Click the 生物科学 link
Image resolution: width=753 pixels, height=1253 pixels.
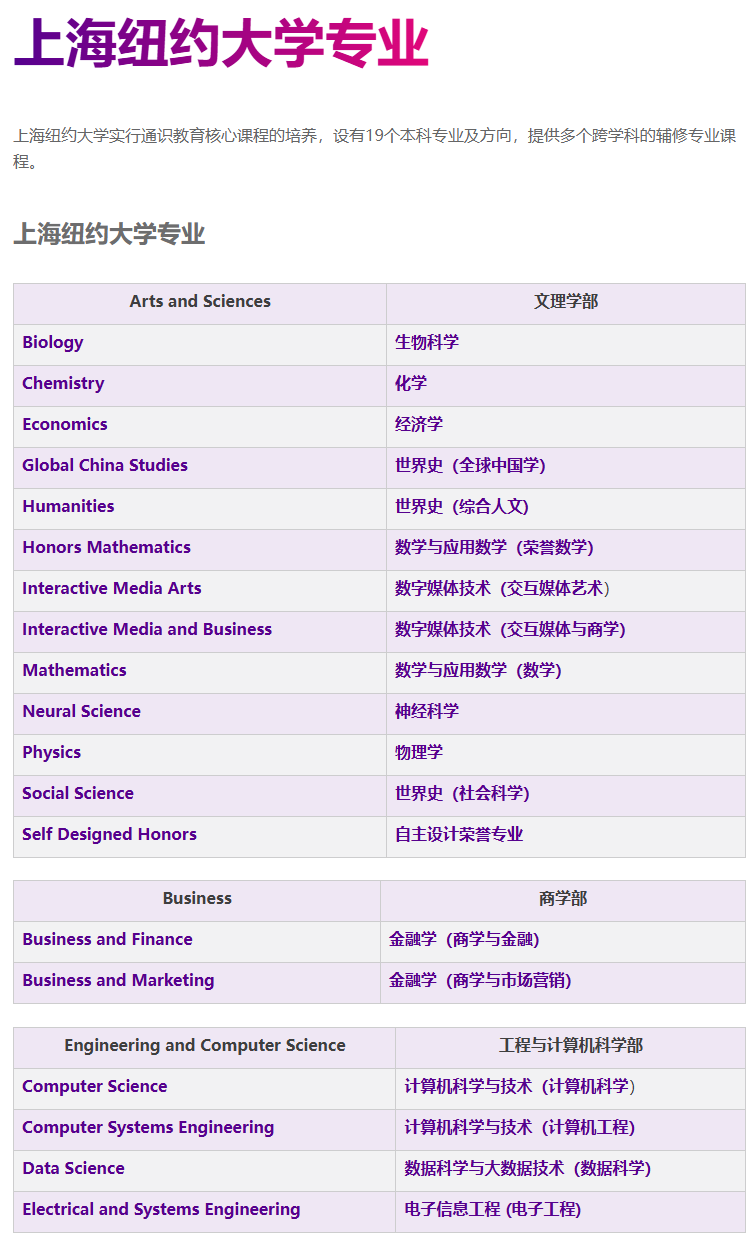tap(427, 342)
